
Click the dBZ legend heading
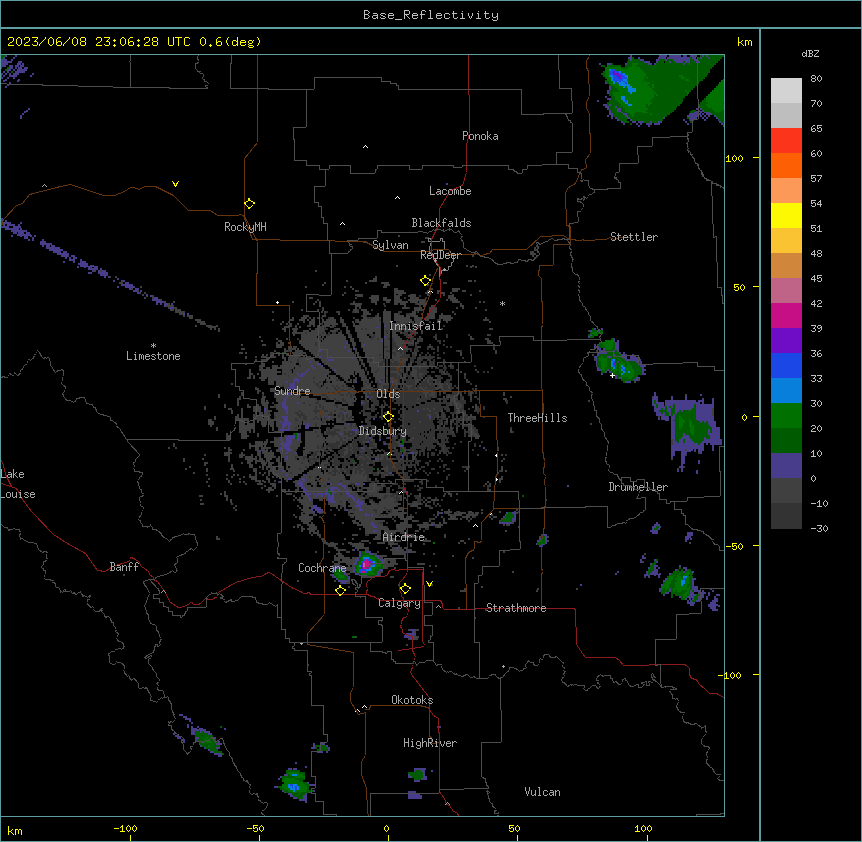(810, 54)
